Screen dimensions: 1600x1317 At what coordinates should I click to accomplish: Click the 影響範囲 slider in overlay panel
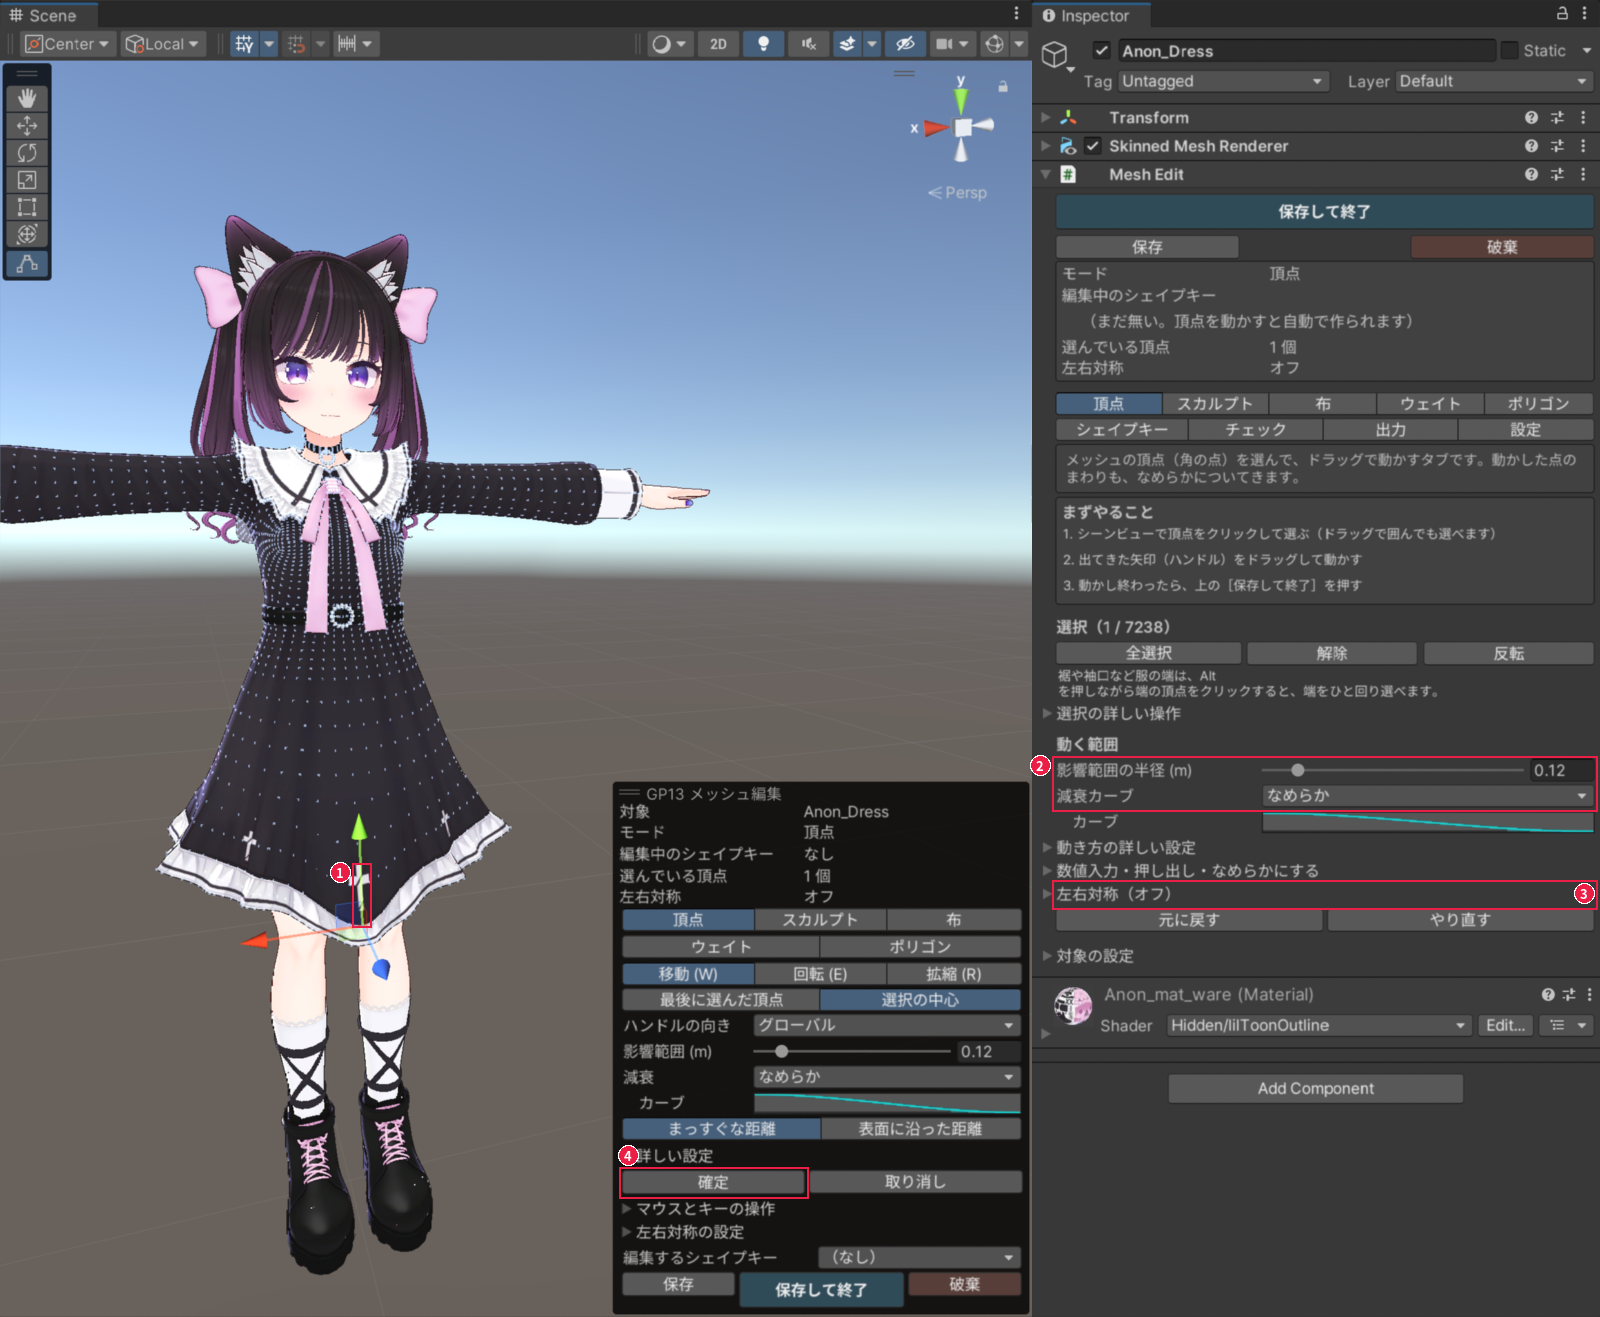[x=851, y=1051]
